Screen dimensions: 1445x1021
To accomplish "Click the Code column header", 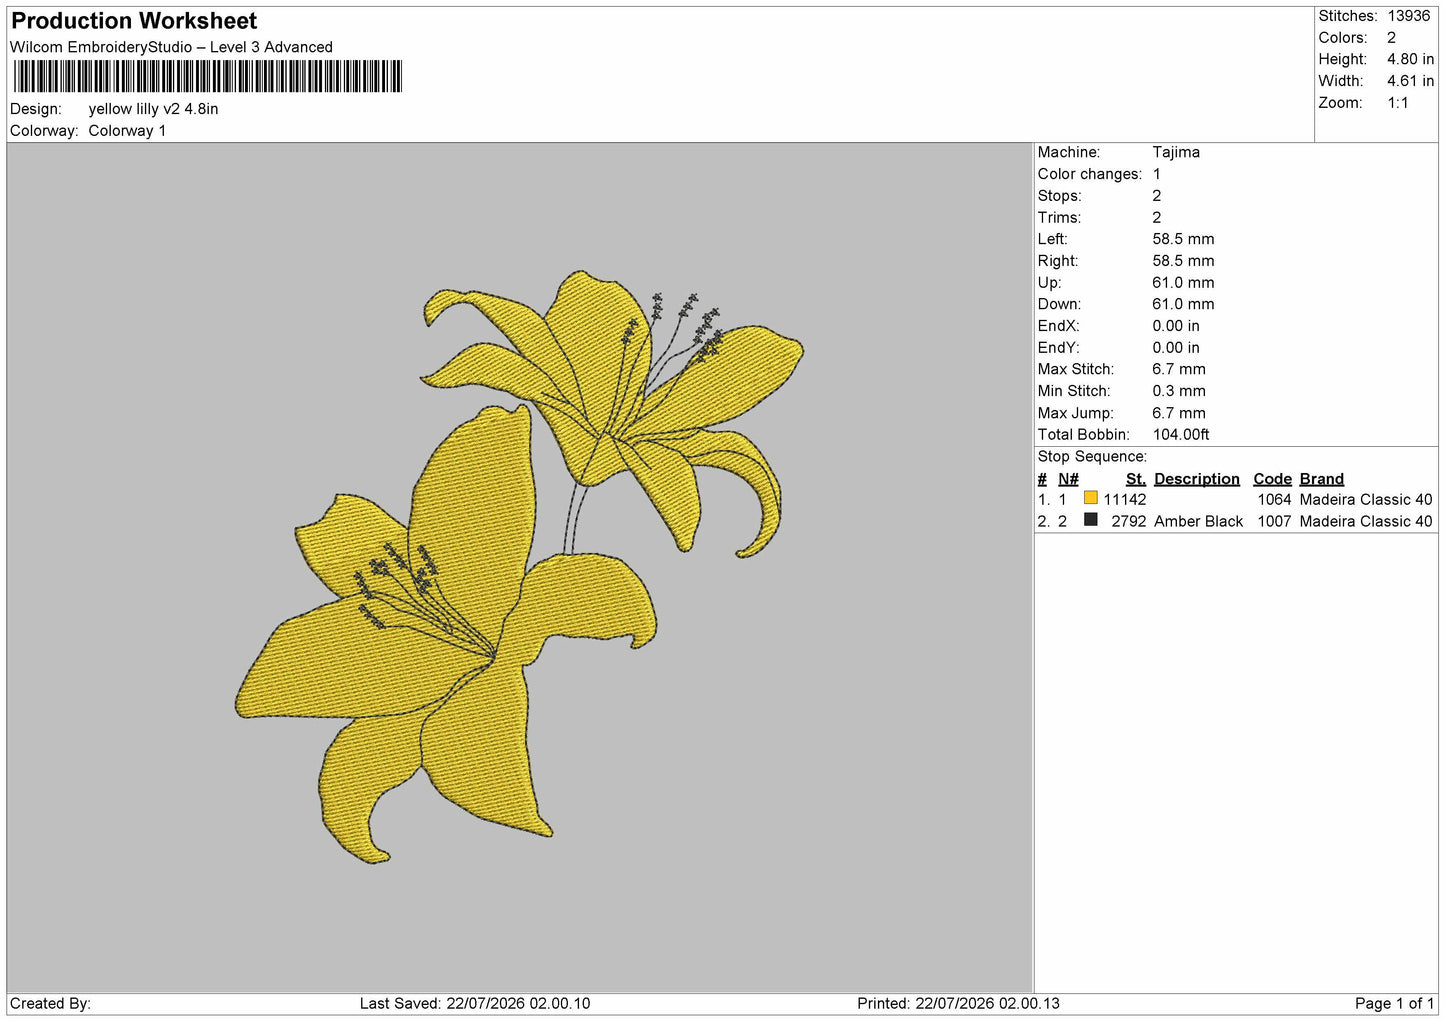I will 1272,479.
